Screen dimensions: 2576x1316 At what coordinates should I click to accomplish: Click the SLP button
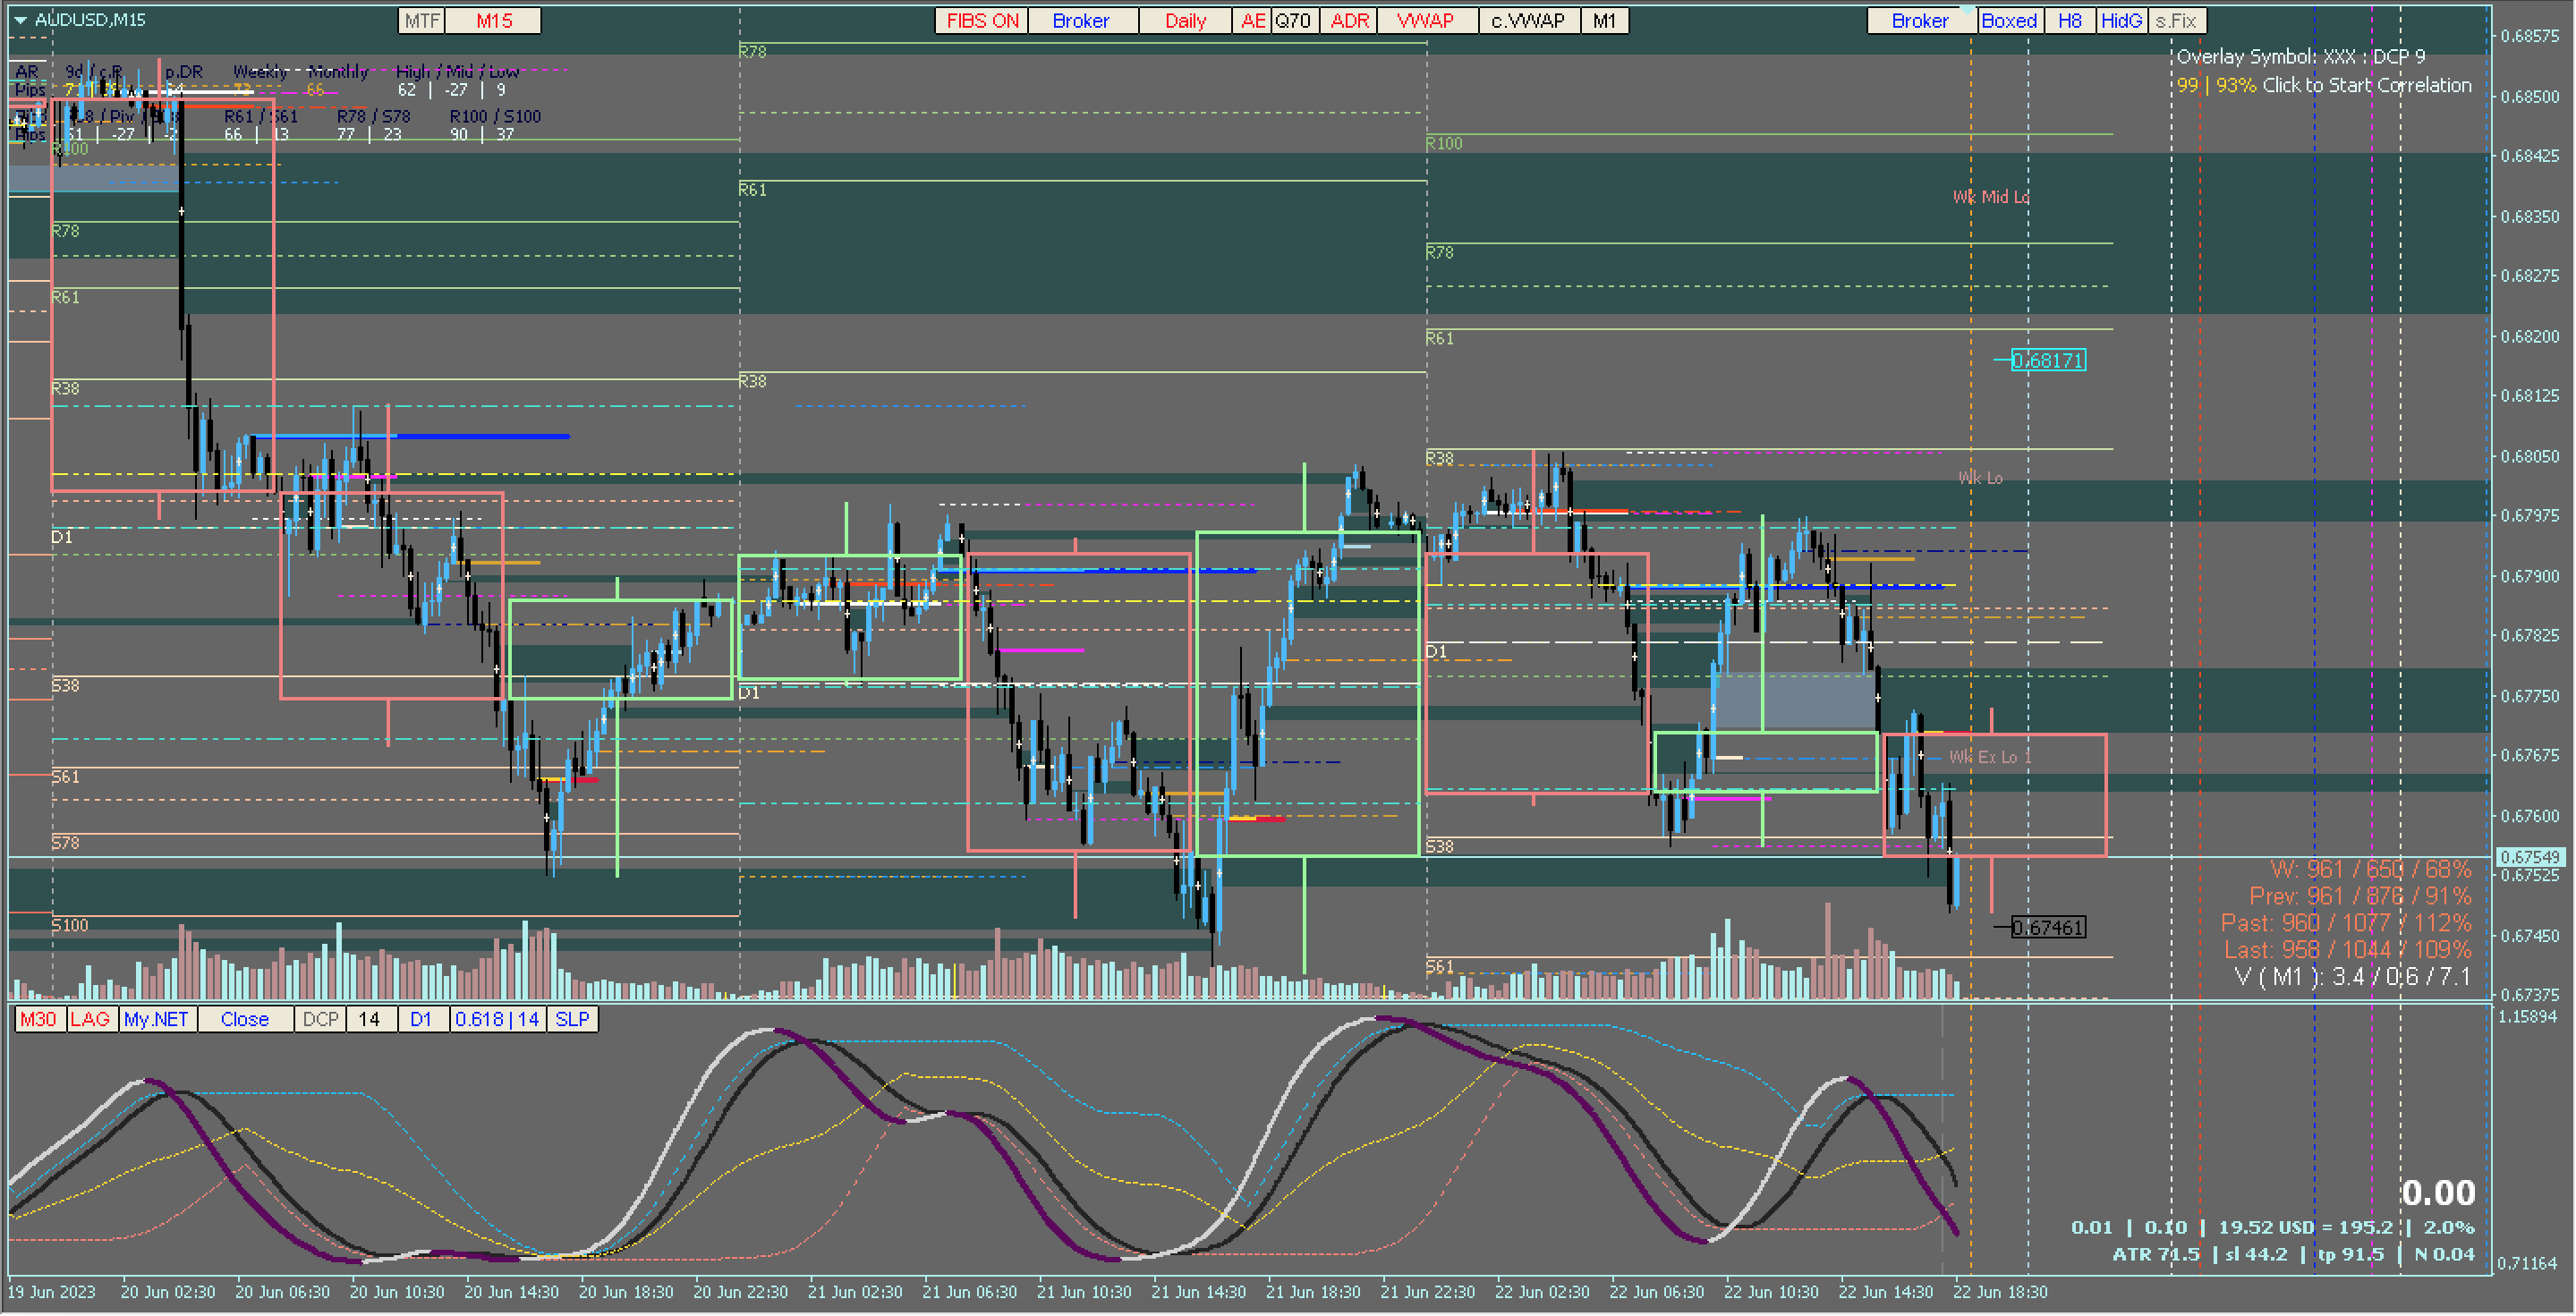click(x=572, y=1019)
